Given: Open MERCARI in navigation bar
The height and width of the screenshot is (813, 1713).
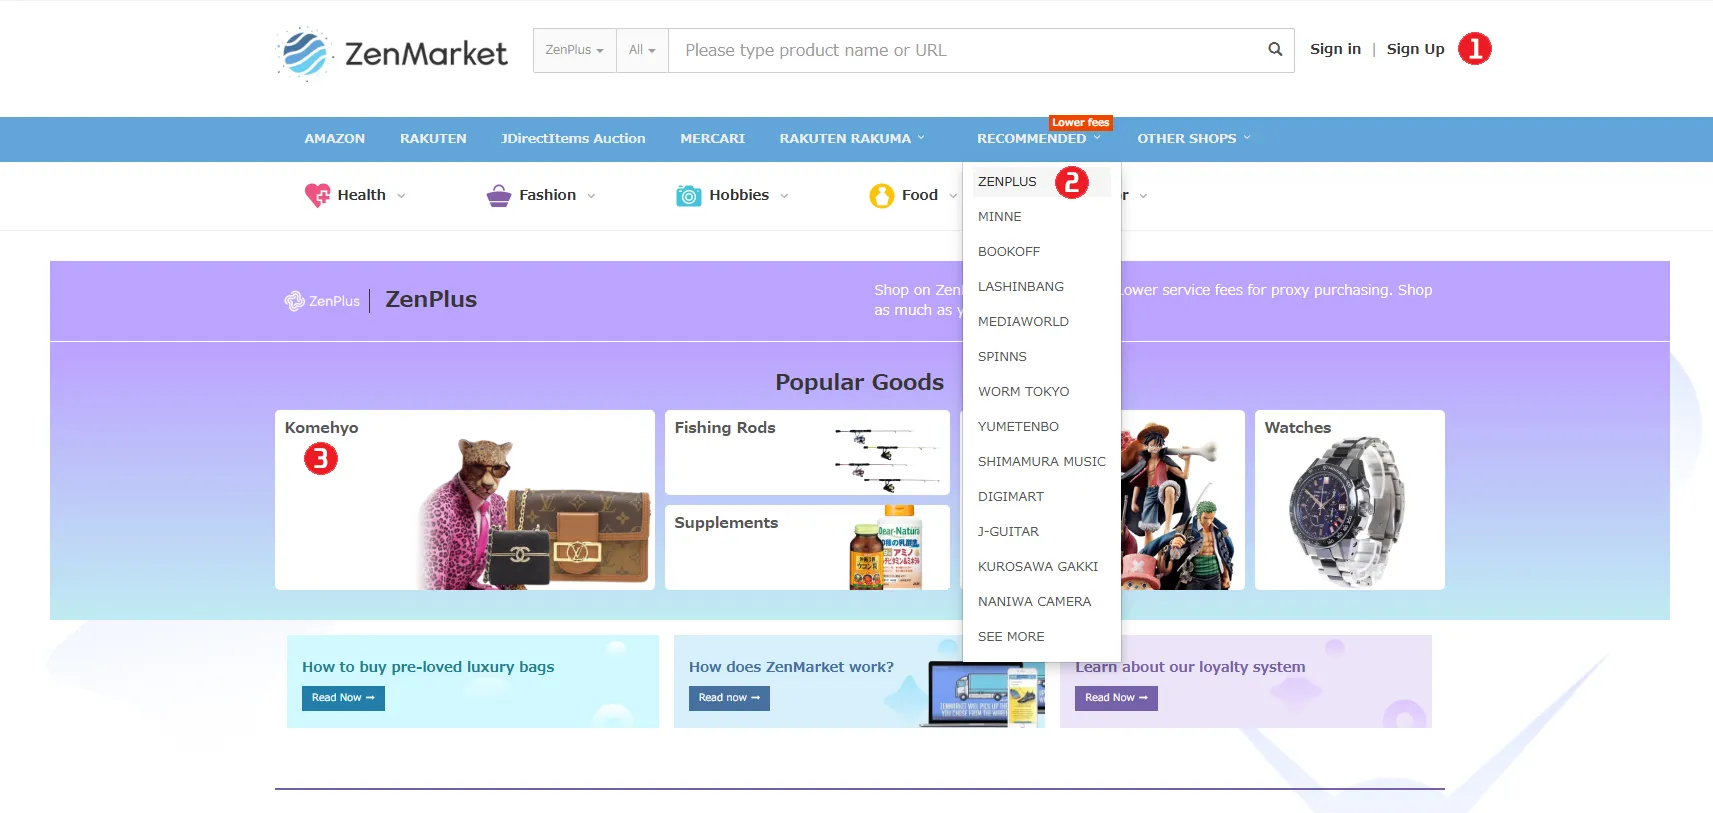Looking at the screenshot, I should click(x=713, y=139).
